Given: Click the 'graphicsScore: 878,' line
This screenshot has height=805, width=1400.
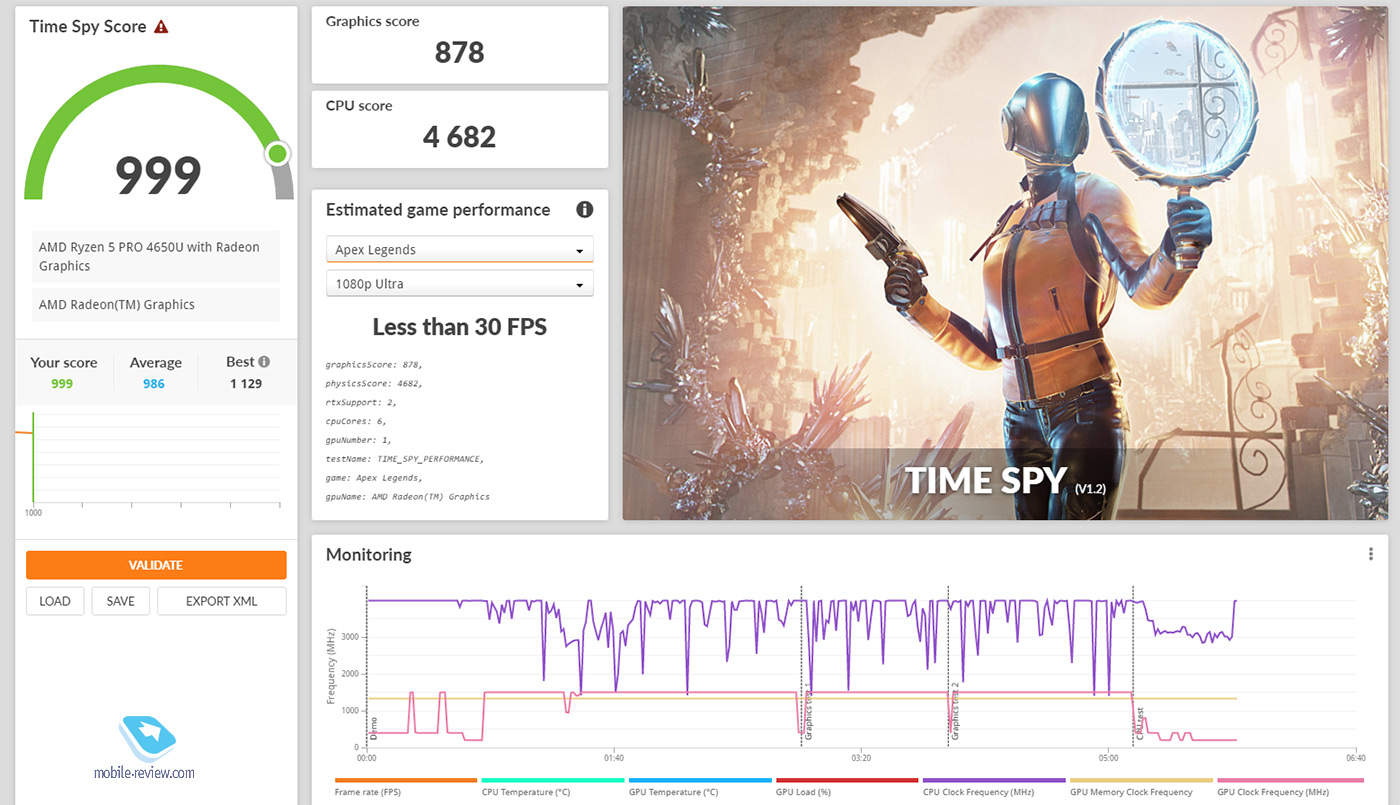Looking at the screenshot, I should coord(373,365).
